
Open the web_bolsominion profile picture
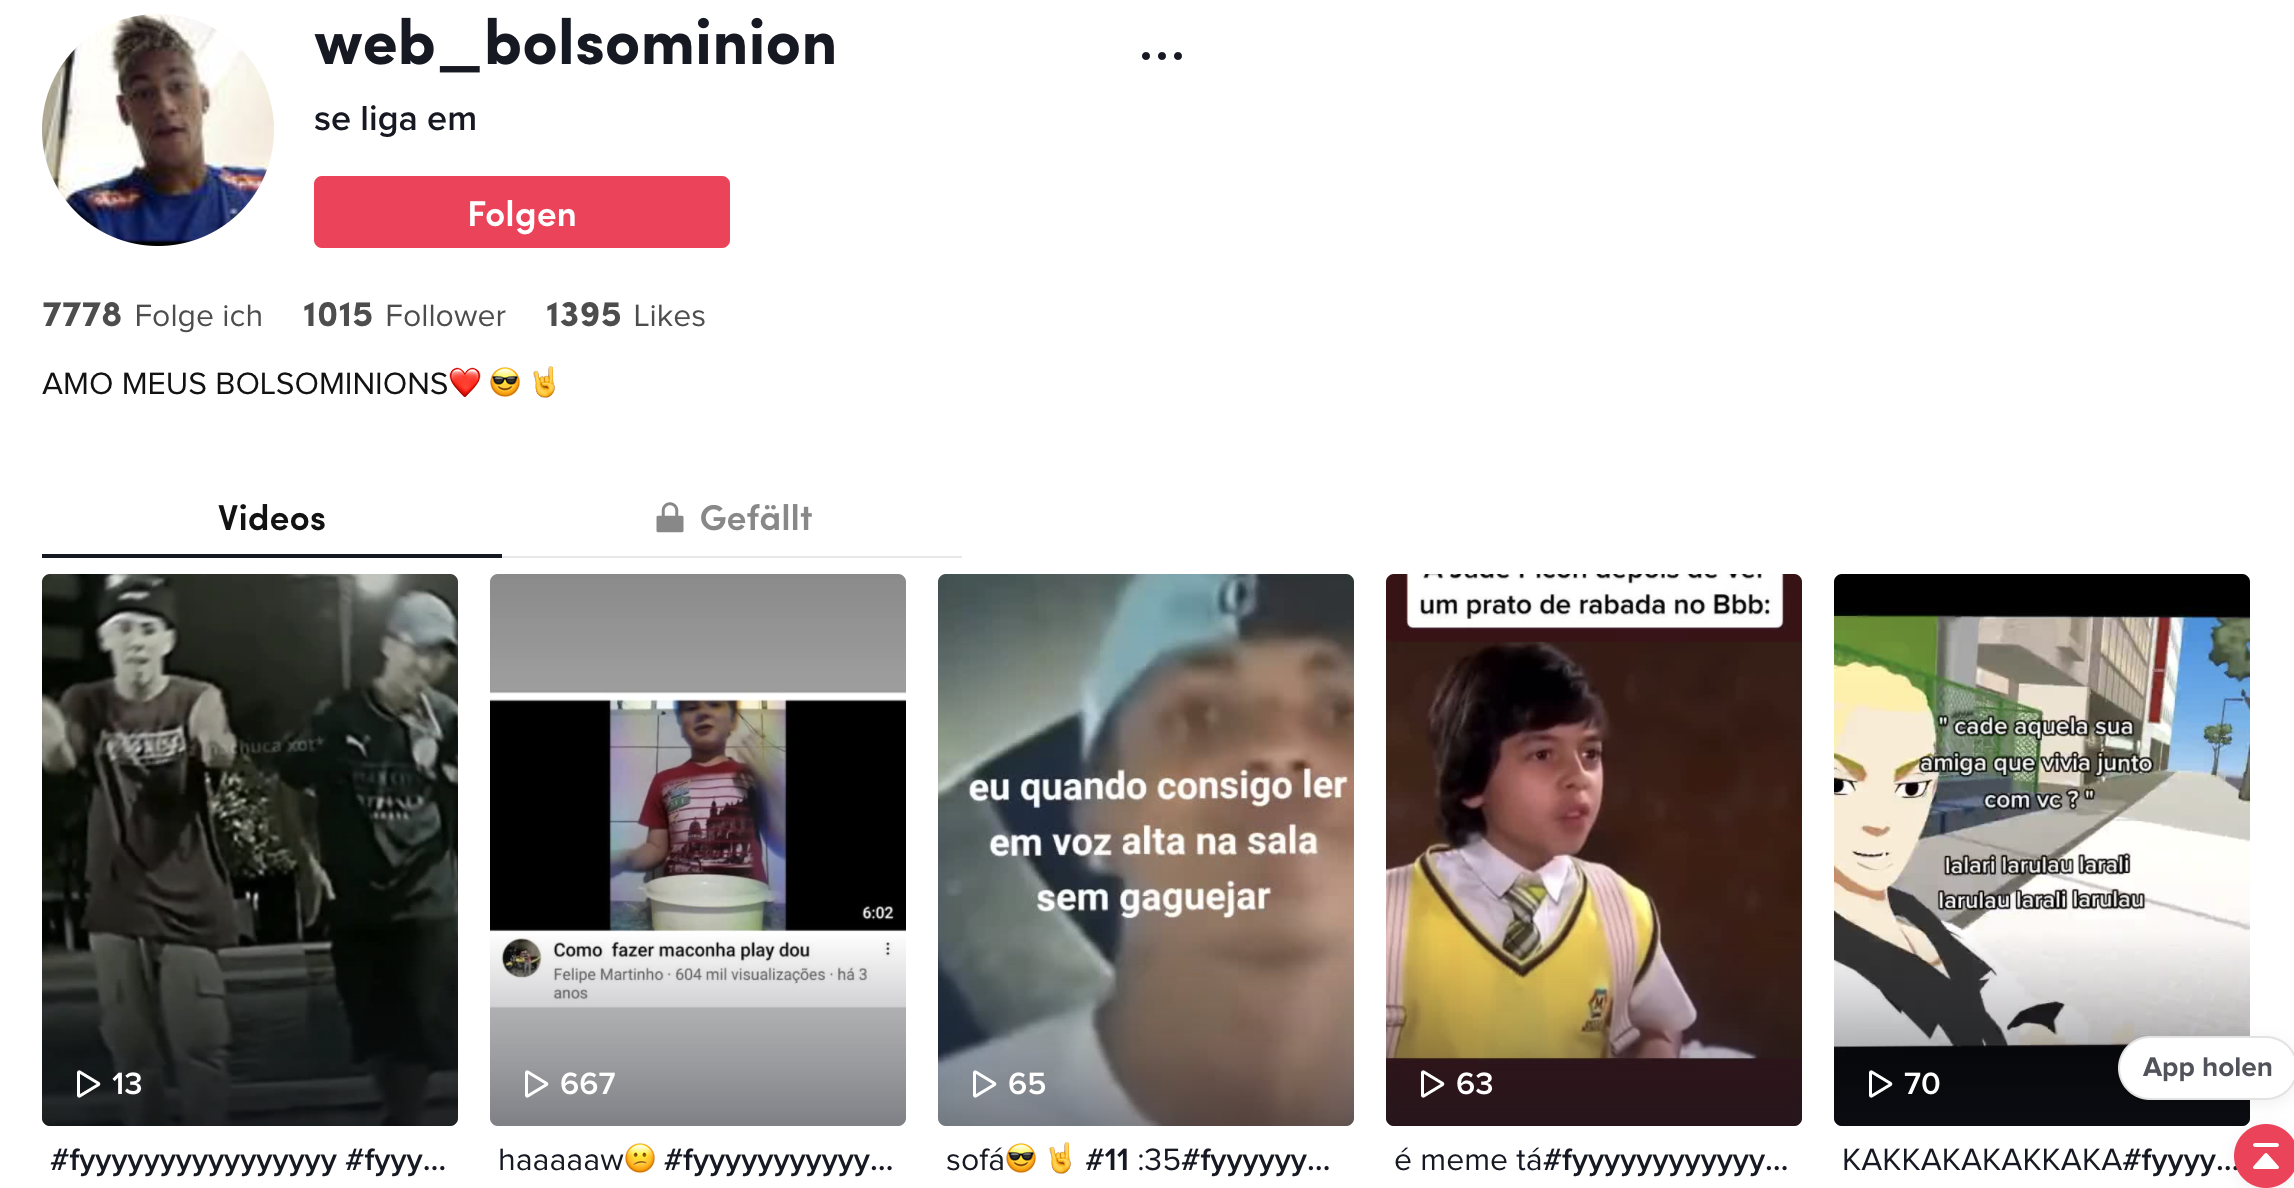coord(158,130)
